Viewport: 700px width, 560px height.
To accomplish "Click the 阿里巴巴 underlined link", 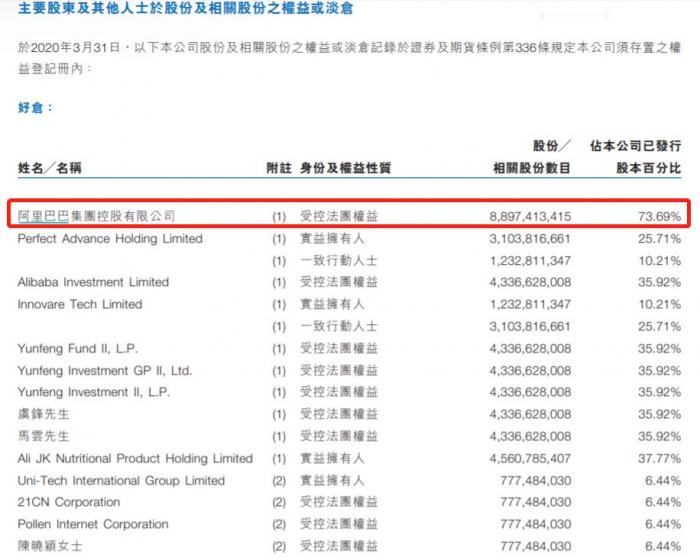I will pyautogui.click(x=43, y=216).
